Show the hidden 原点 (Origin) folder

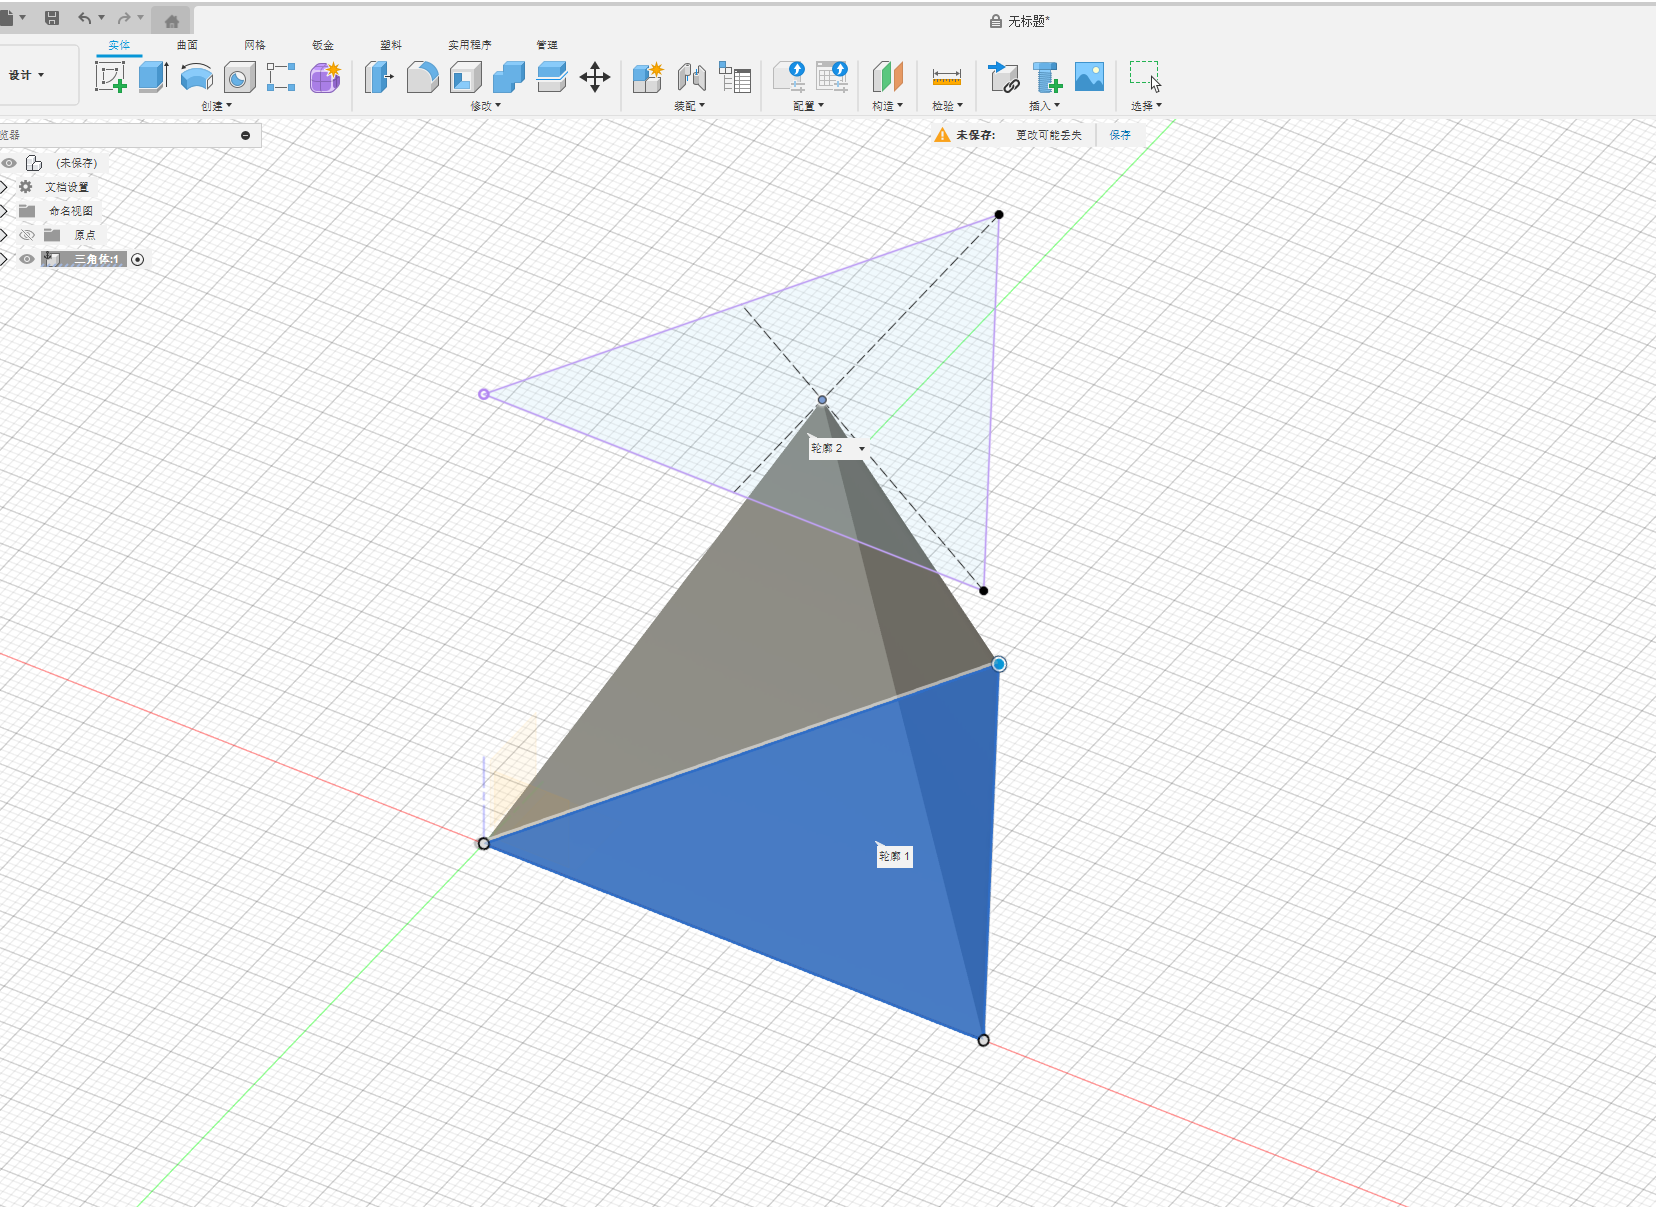click(27, 235)
